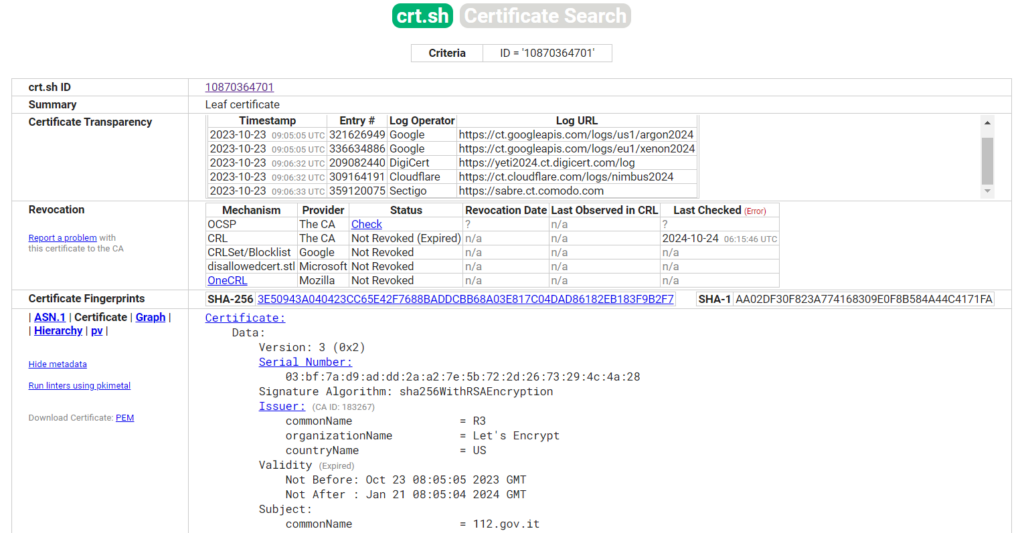1024x533 pixels.
Task: Click the Report a problem link
Action: pos(62,238)
